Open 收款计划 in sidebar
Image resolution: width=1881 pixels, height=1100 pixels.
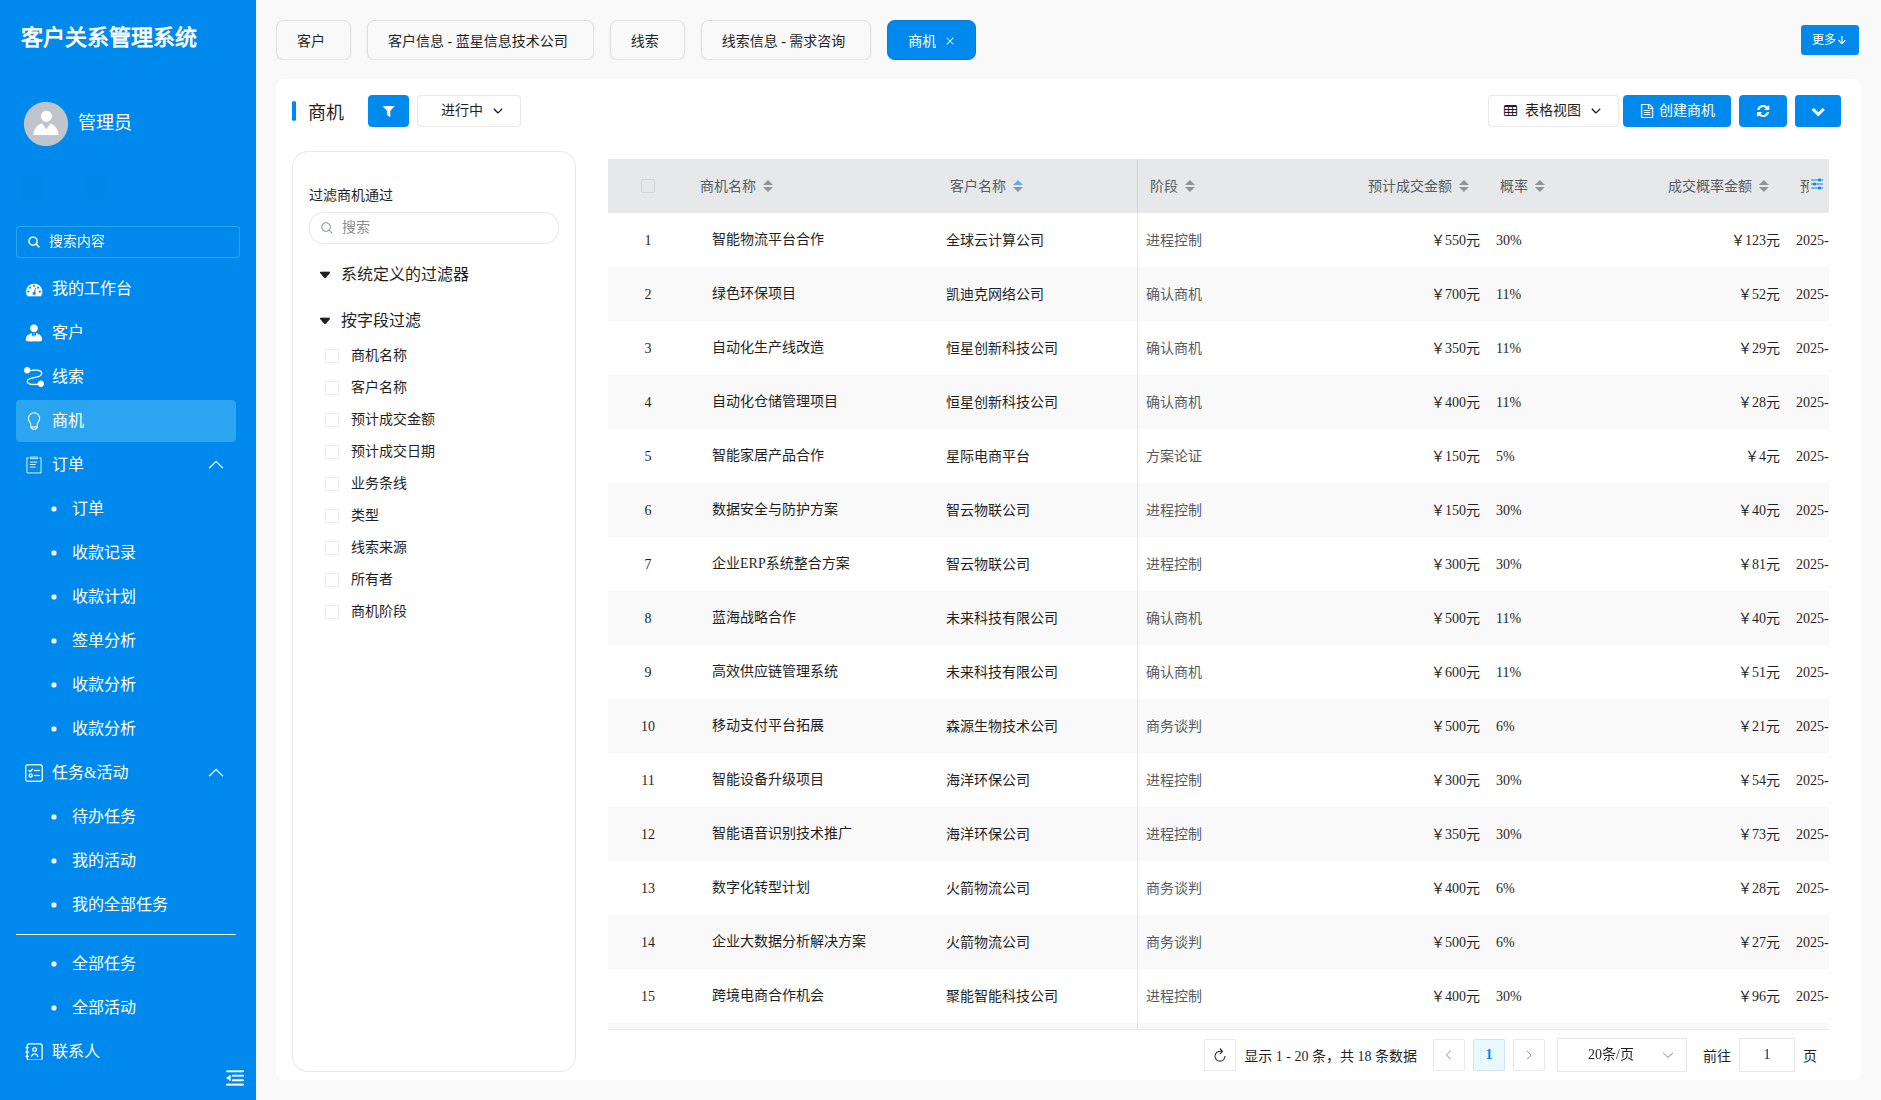[x=104, y=597]
